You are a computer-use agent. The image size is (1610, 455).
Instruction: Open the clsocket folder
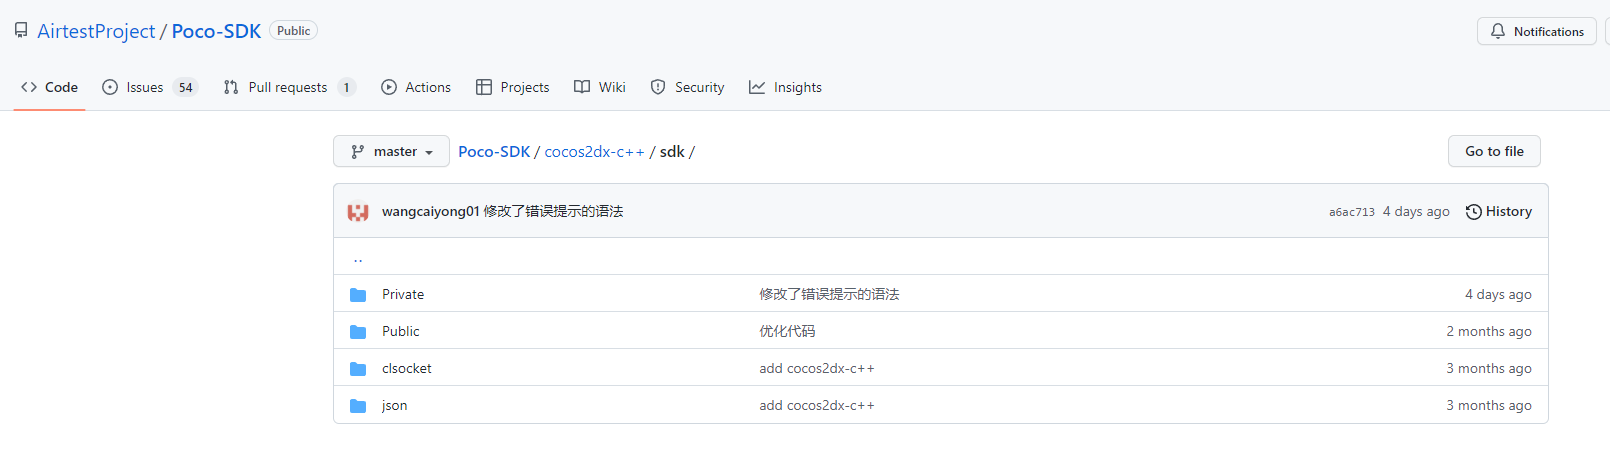click(407, 368)
